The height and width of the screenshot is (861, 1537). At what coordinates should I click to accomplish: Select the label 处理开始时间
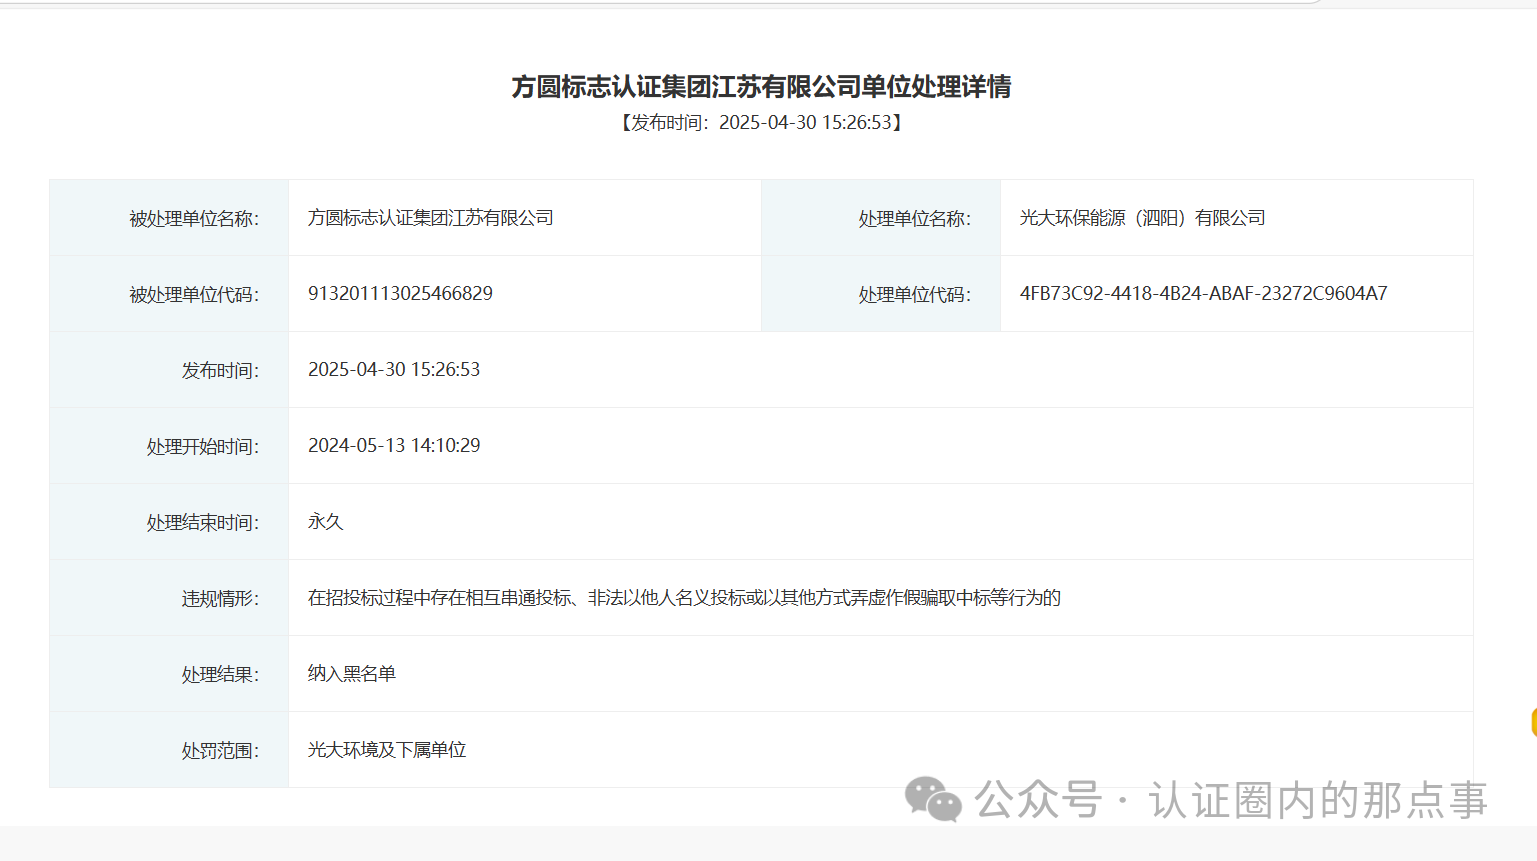click(203, 446)
